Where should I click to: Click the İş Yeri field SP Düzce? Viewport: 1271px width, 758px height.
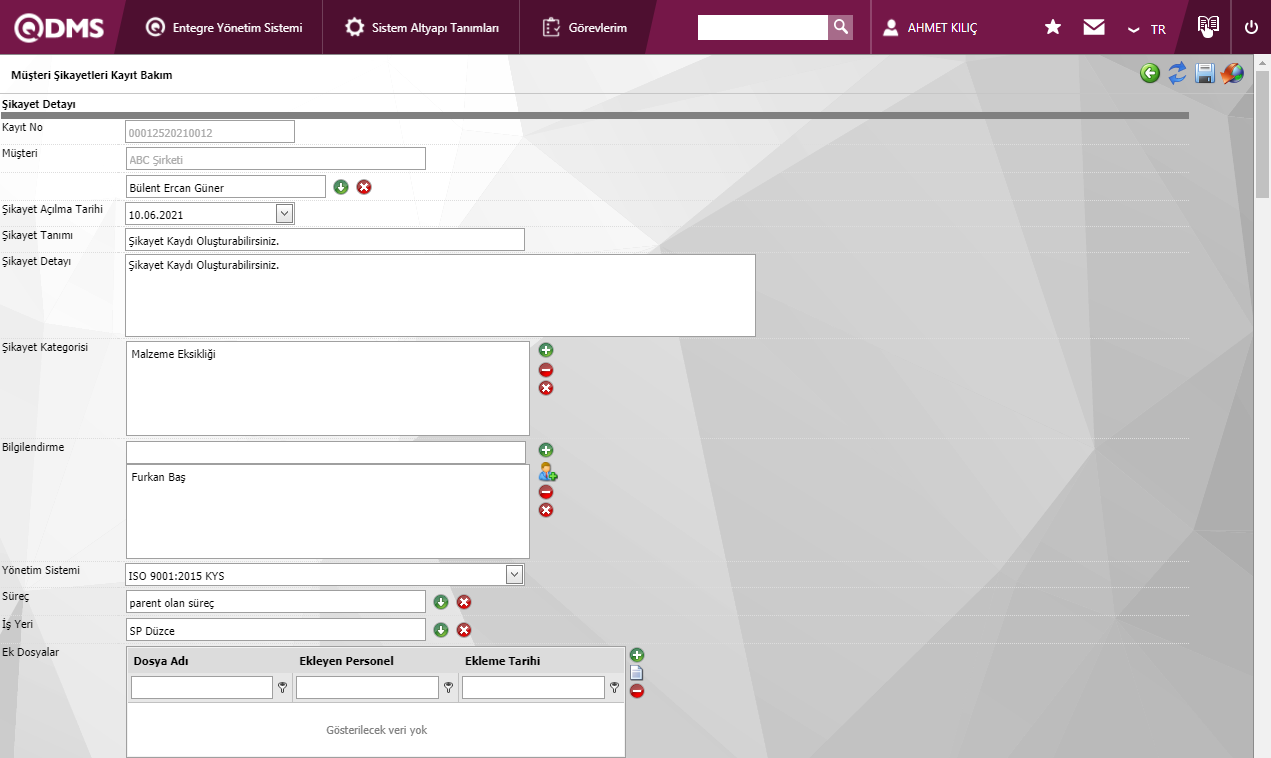pos(275,630)
